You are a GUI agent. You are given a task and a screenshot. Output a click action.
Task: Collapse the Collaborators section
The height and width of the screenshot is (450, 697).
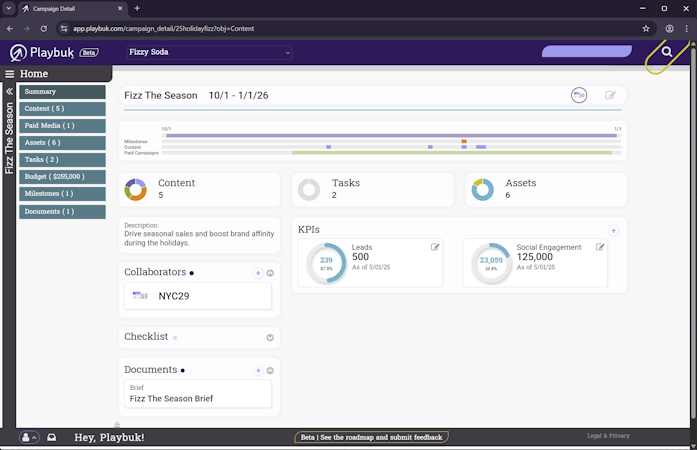click(x=270, y=273)
